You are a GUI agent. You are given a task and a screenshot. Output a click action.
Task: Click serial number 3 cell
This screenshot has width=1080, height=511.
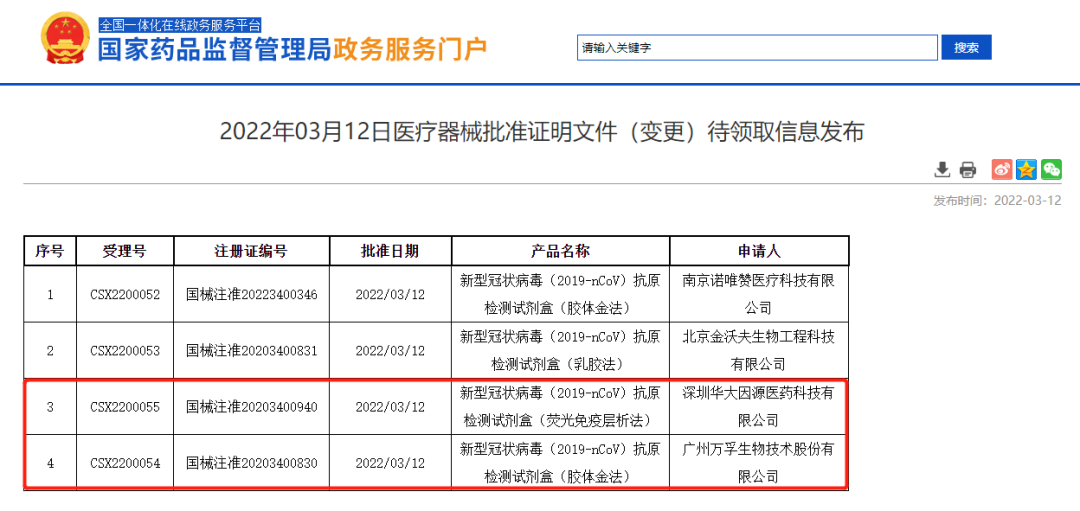pos(50,407)
